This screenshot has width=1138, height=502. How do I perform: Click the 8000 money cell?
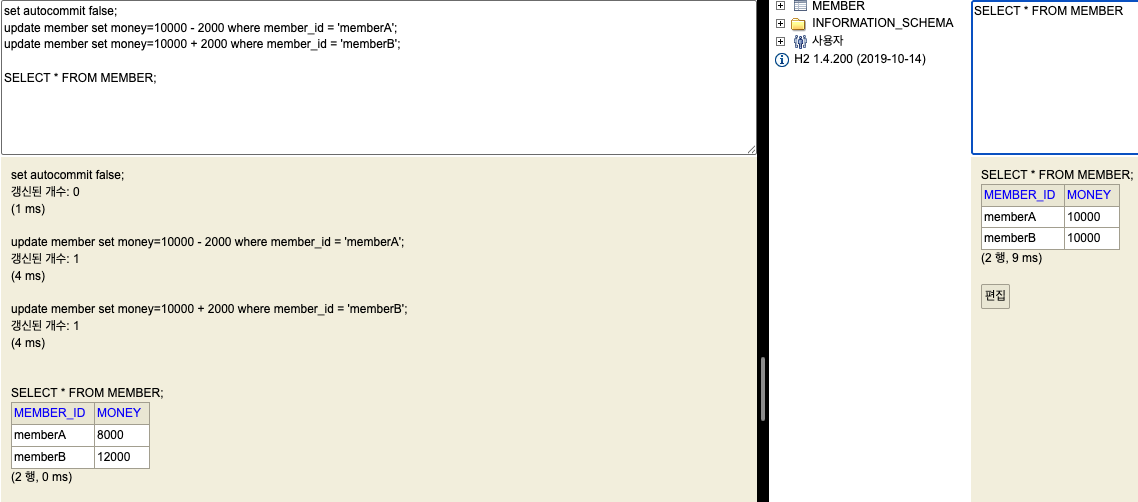122,435
